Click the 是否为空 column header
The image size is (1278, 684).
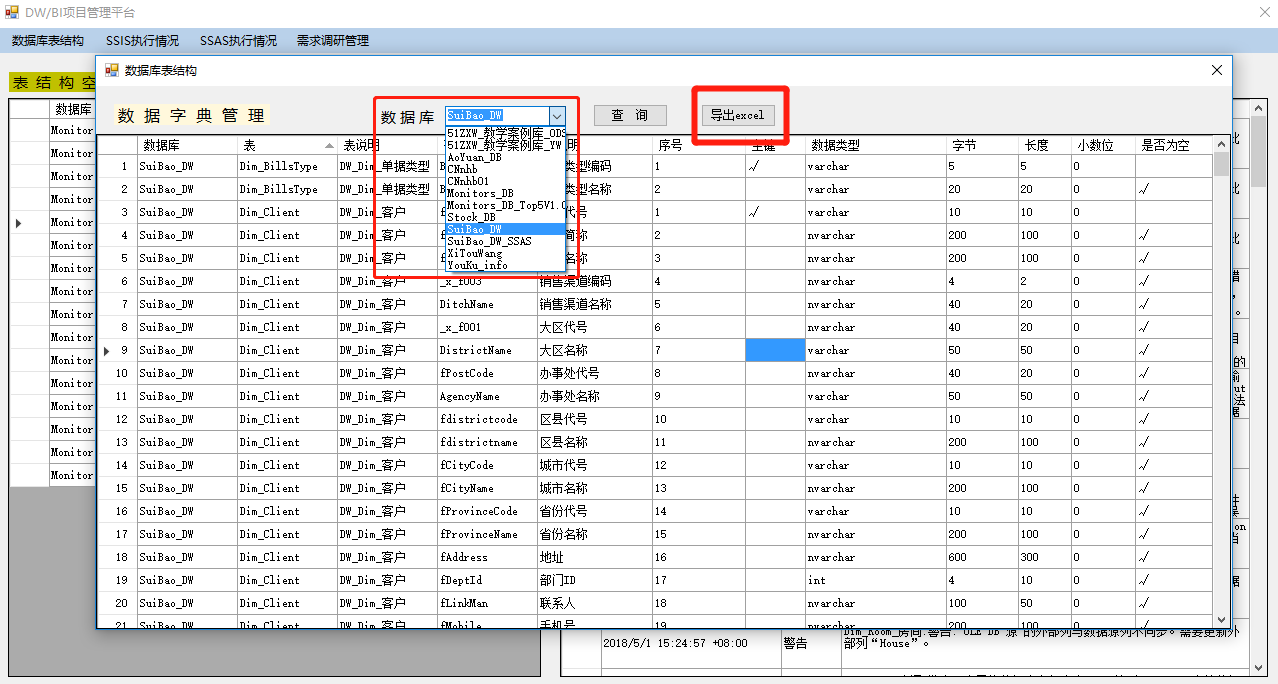1173,145
